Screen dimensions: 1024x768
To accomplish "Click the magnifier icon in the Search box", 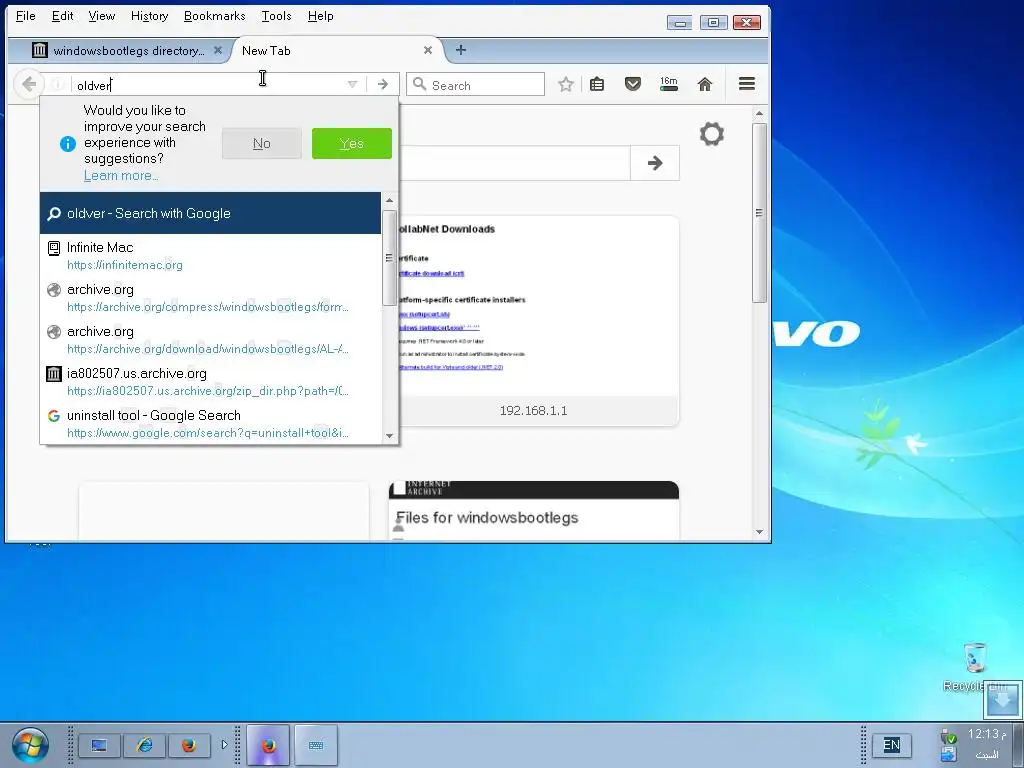I will click(420, 84).
